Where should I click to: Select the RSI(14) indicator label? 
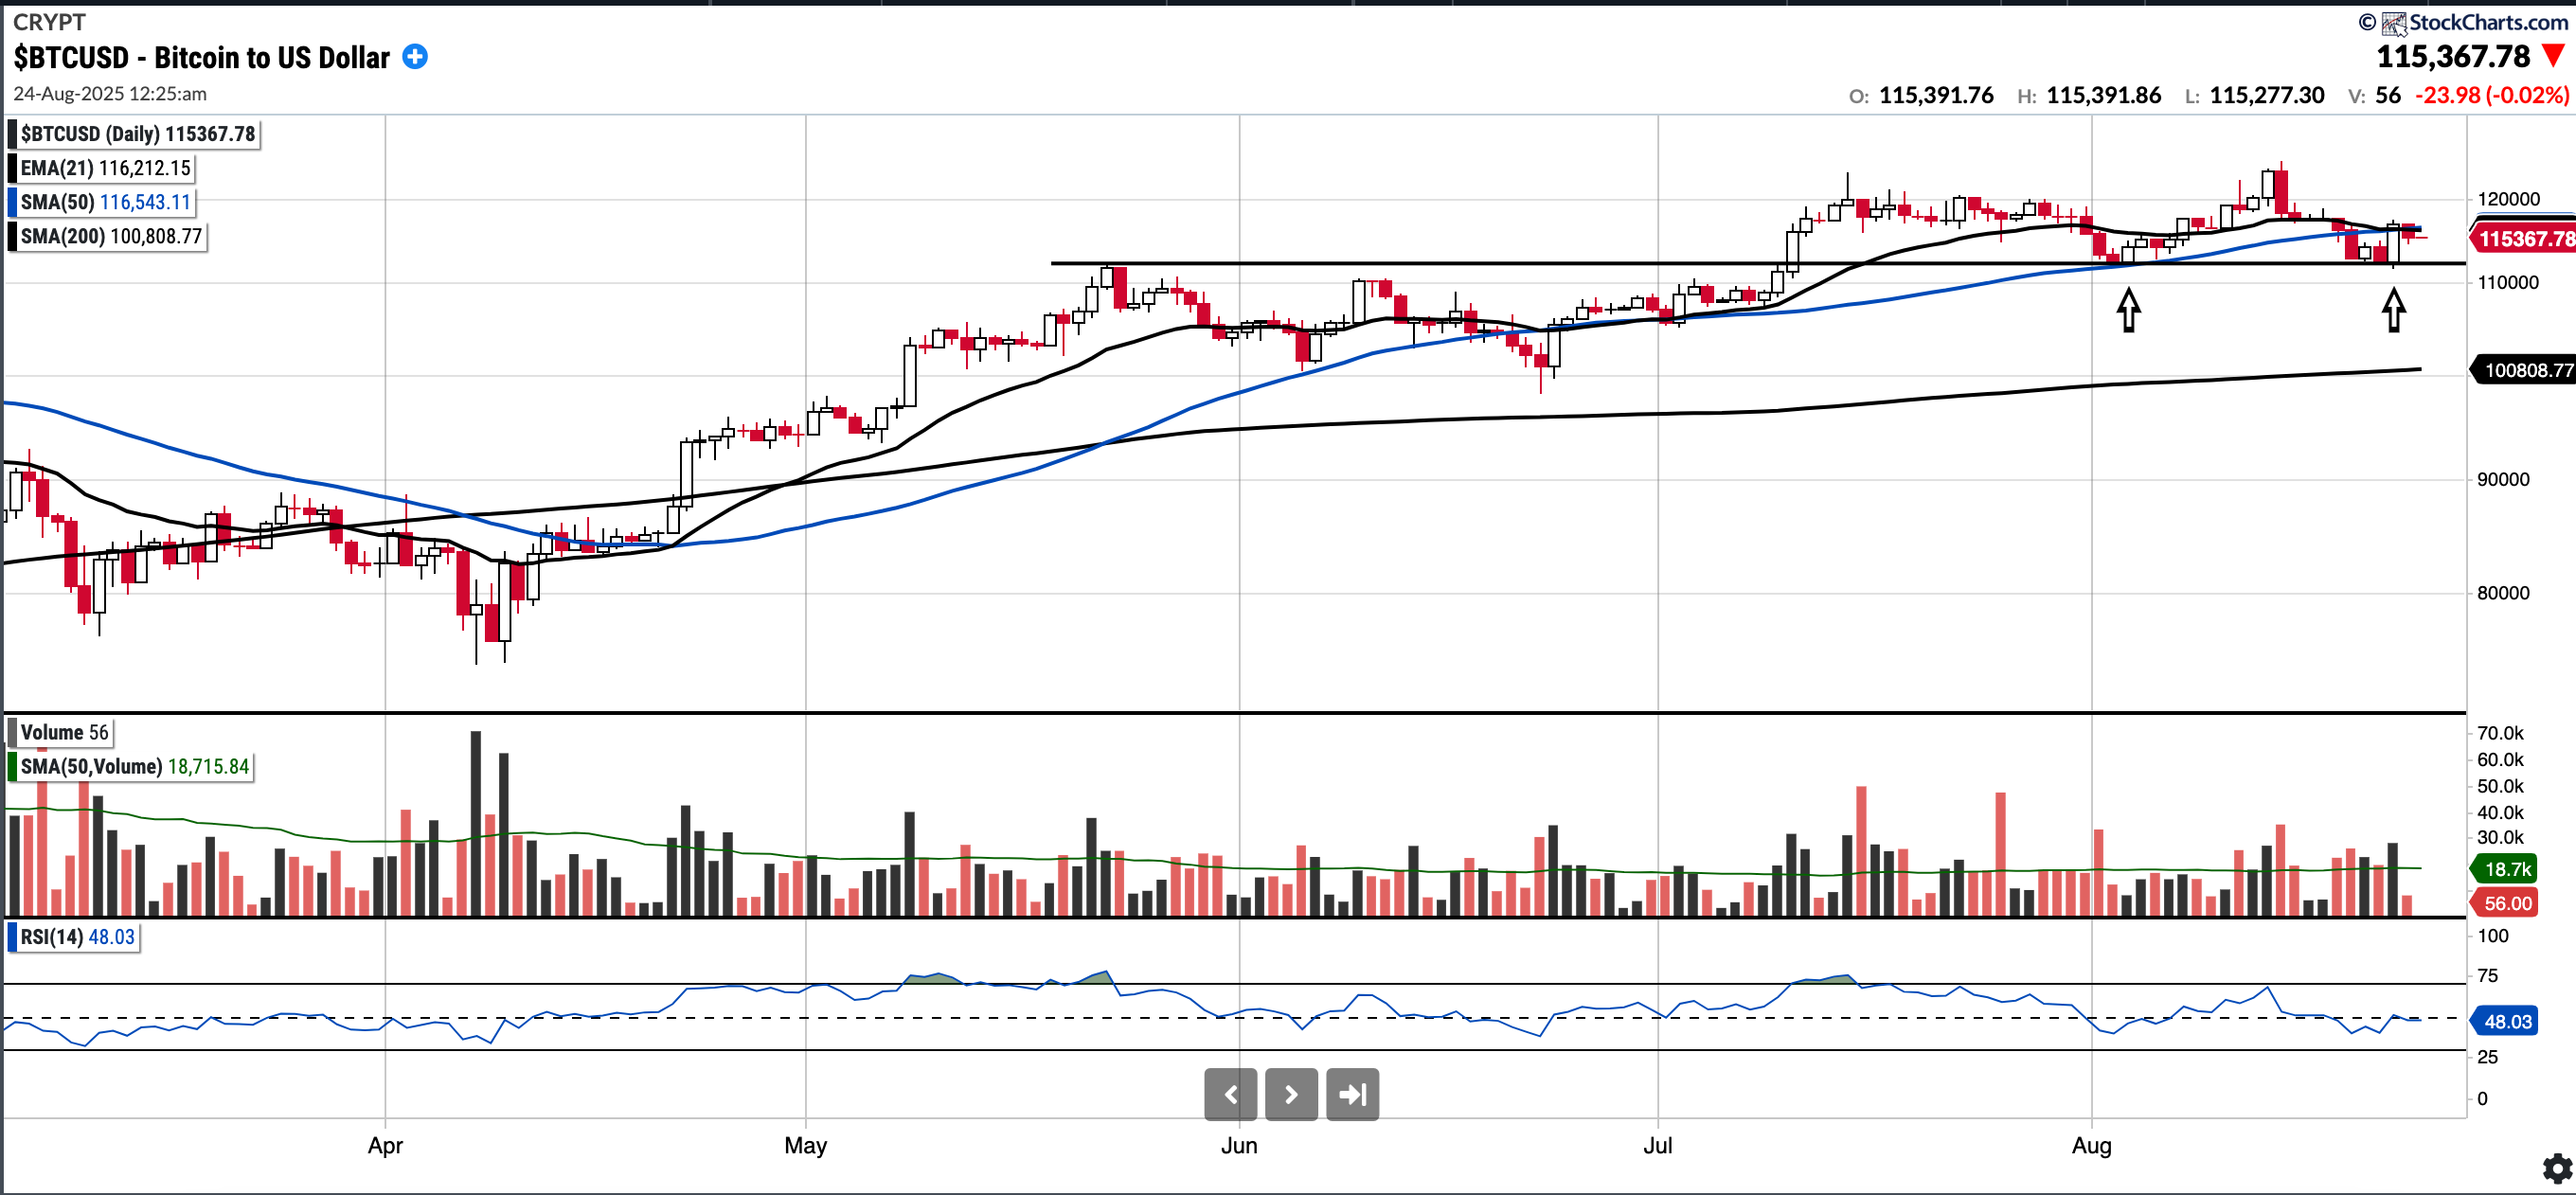[76, 937]
